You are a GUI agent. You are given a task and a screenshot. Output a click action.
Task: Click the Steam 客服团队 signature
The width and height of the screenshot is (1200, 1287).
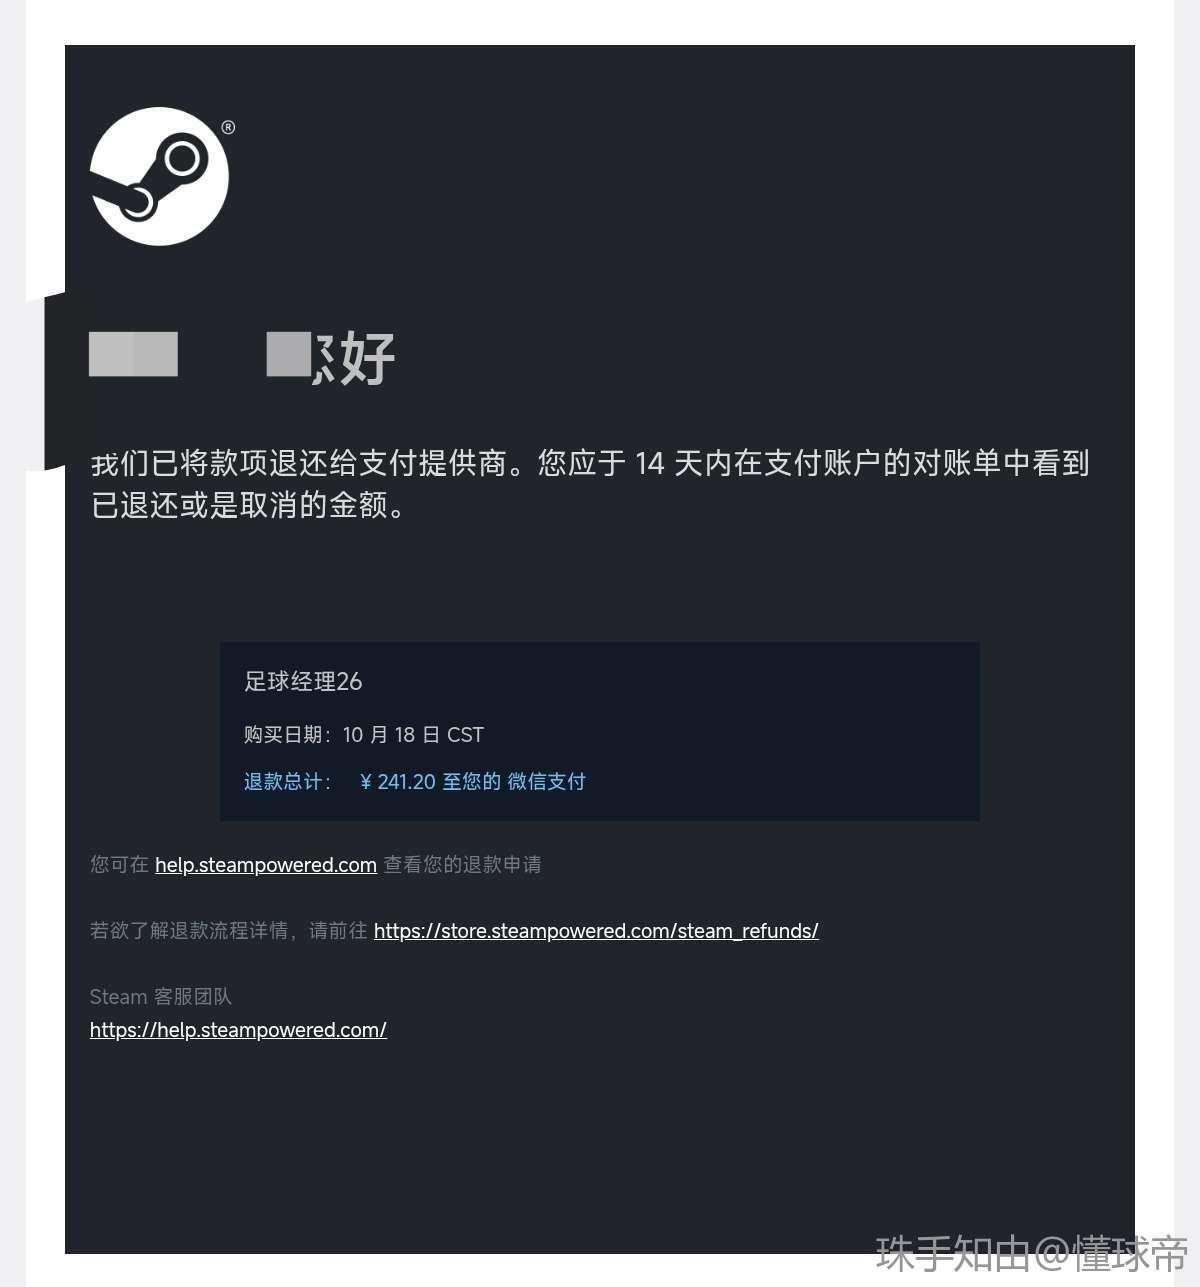tap(161, 997)
